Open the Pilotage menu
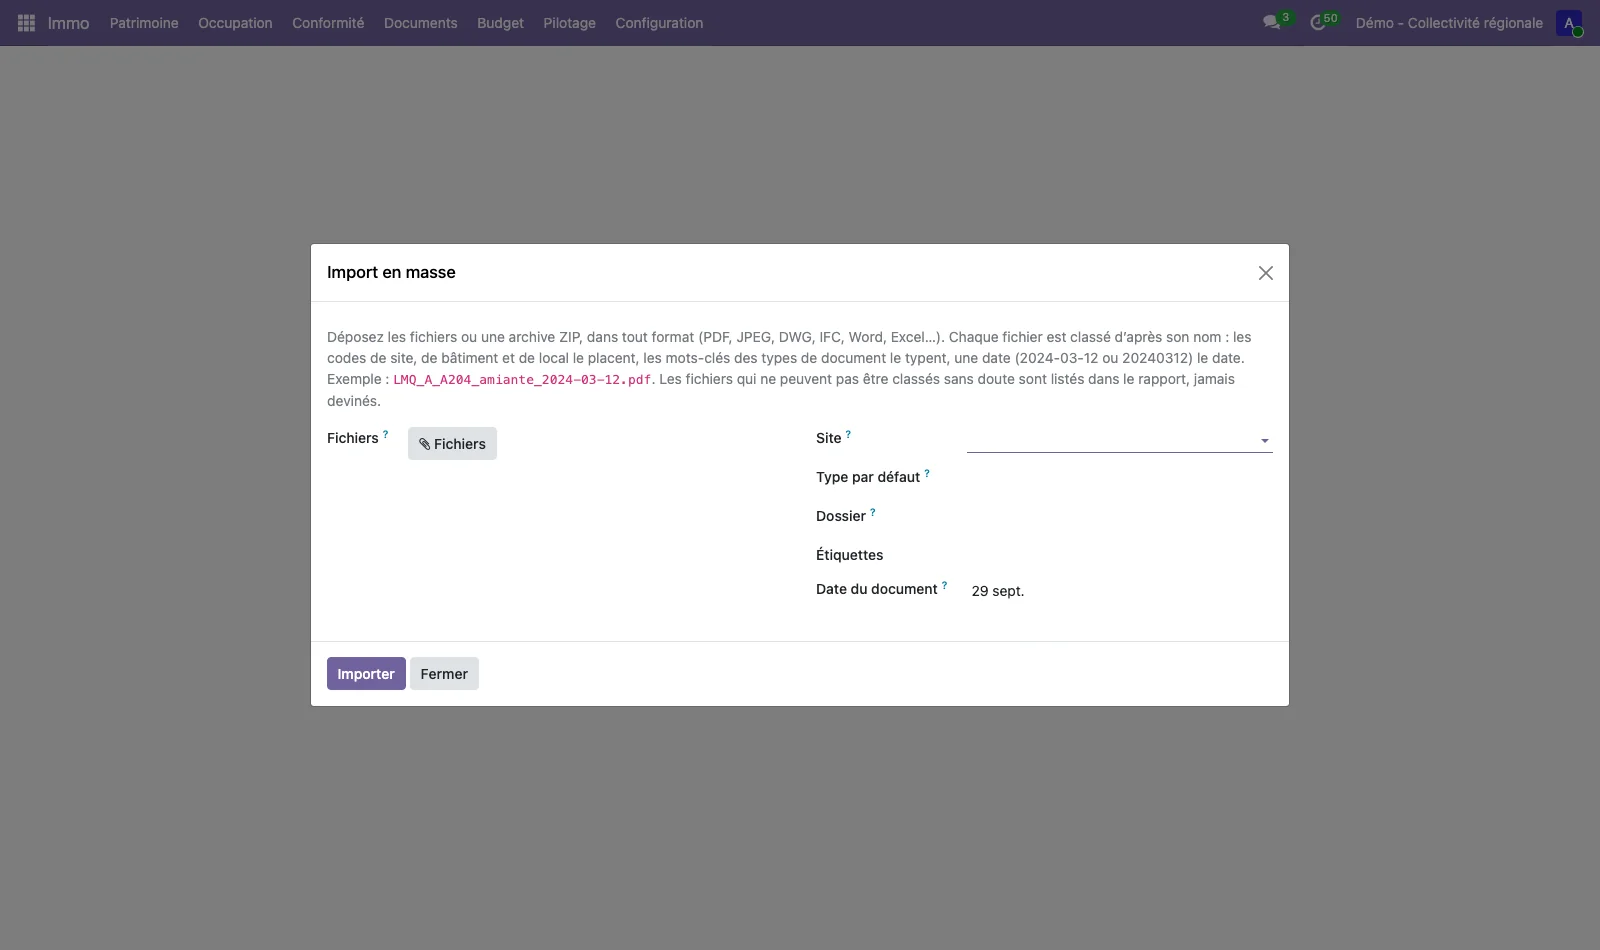 [x=569, y=23]
